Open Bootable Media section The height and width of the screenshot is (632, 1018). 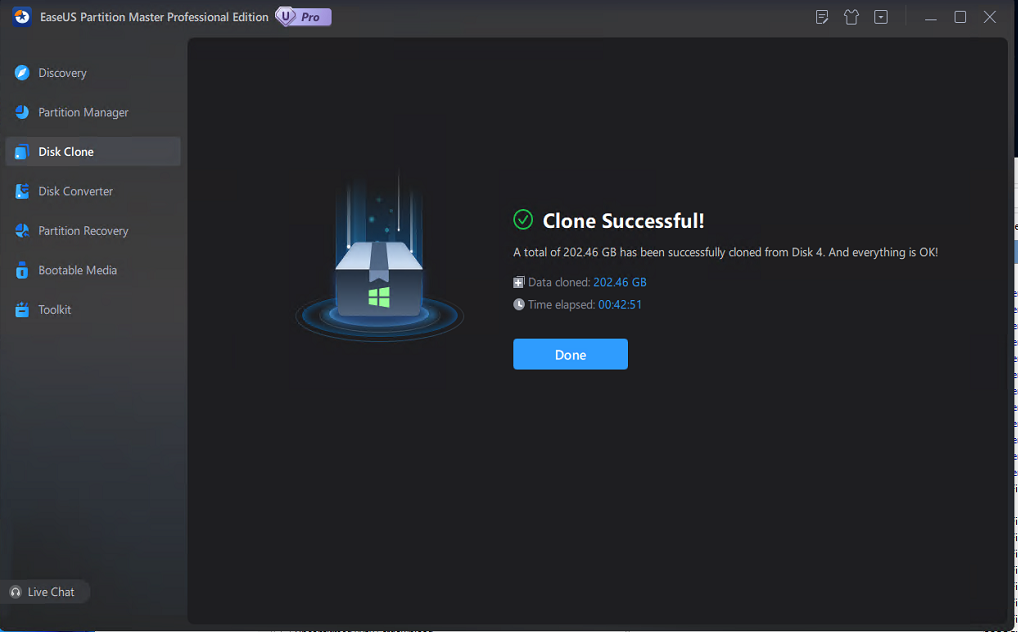pyautogui.click(x=93, y=270)
